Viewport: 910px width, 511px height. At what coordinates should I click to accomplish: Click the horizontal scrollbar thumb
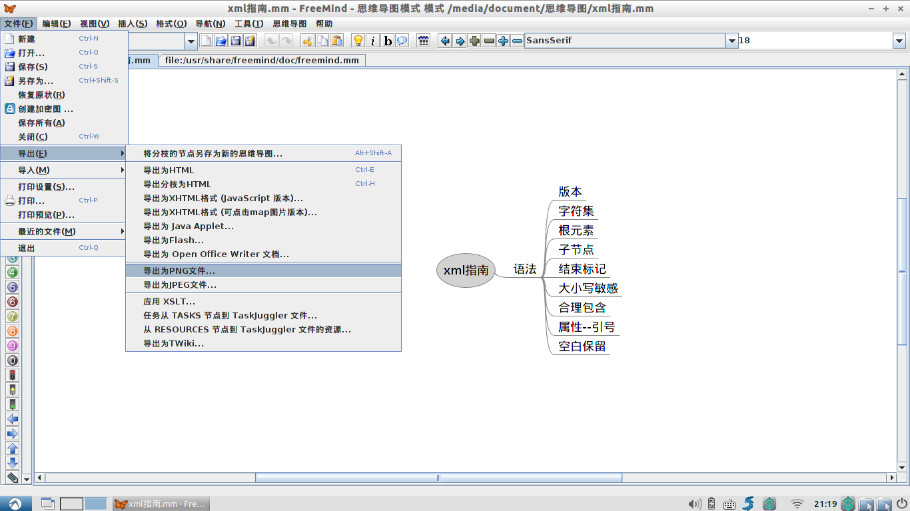(x=439, y=477)
